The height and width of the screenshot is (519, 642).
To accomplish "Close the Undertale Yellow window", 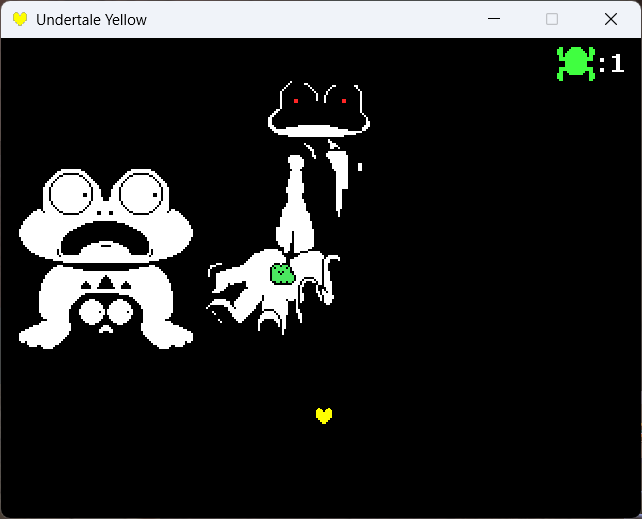I will [610, 19].
